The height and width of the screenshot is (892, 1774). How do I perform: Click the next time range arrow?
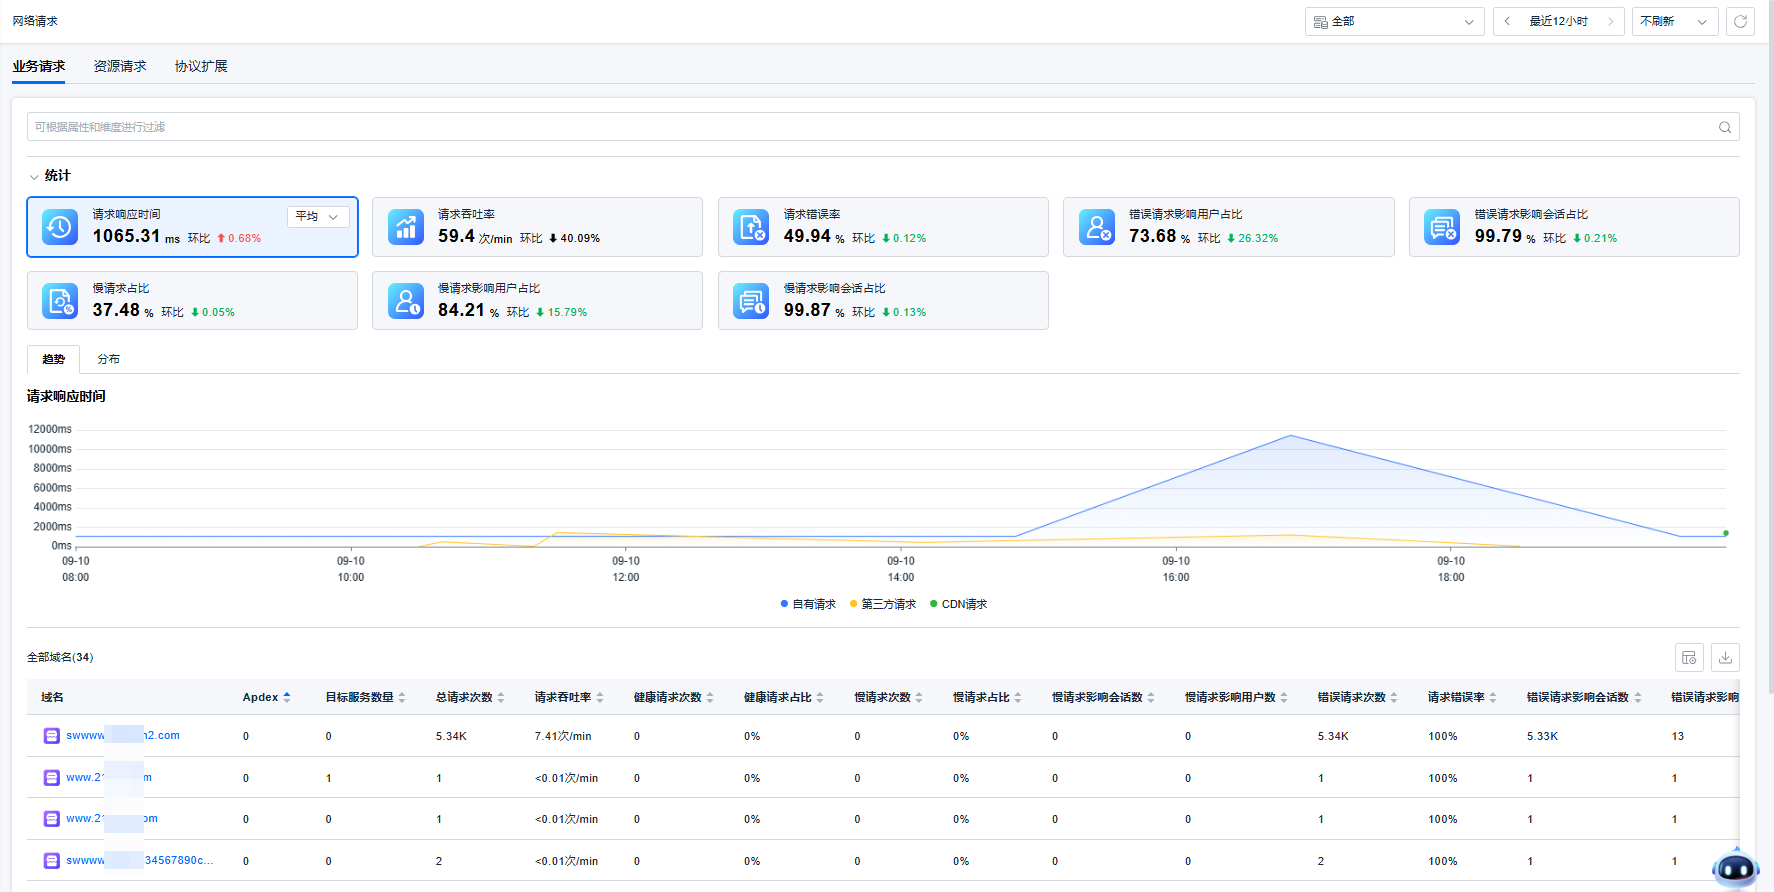1610,21
